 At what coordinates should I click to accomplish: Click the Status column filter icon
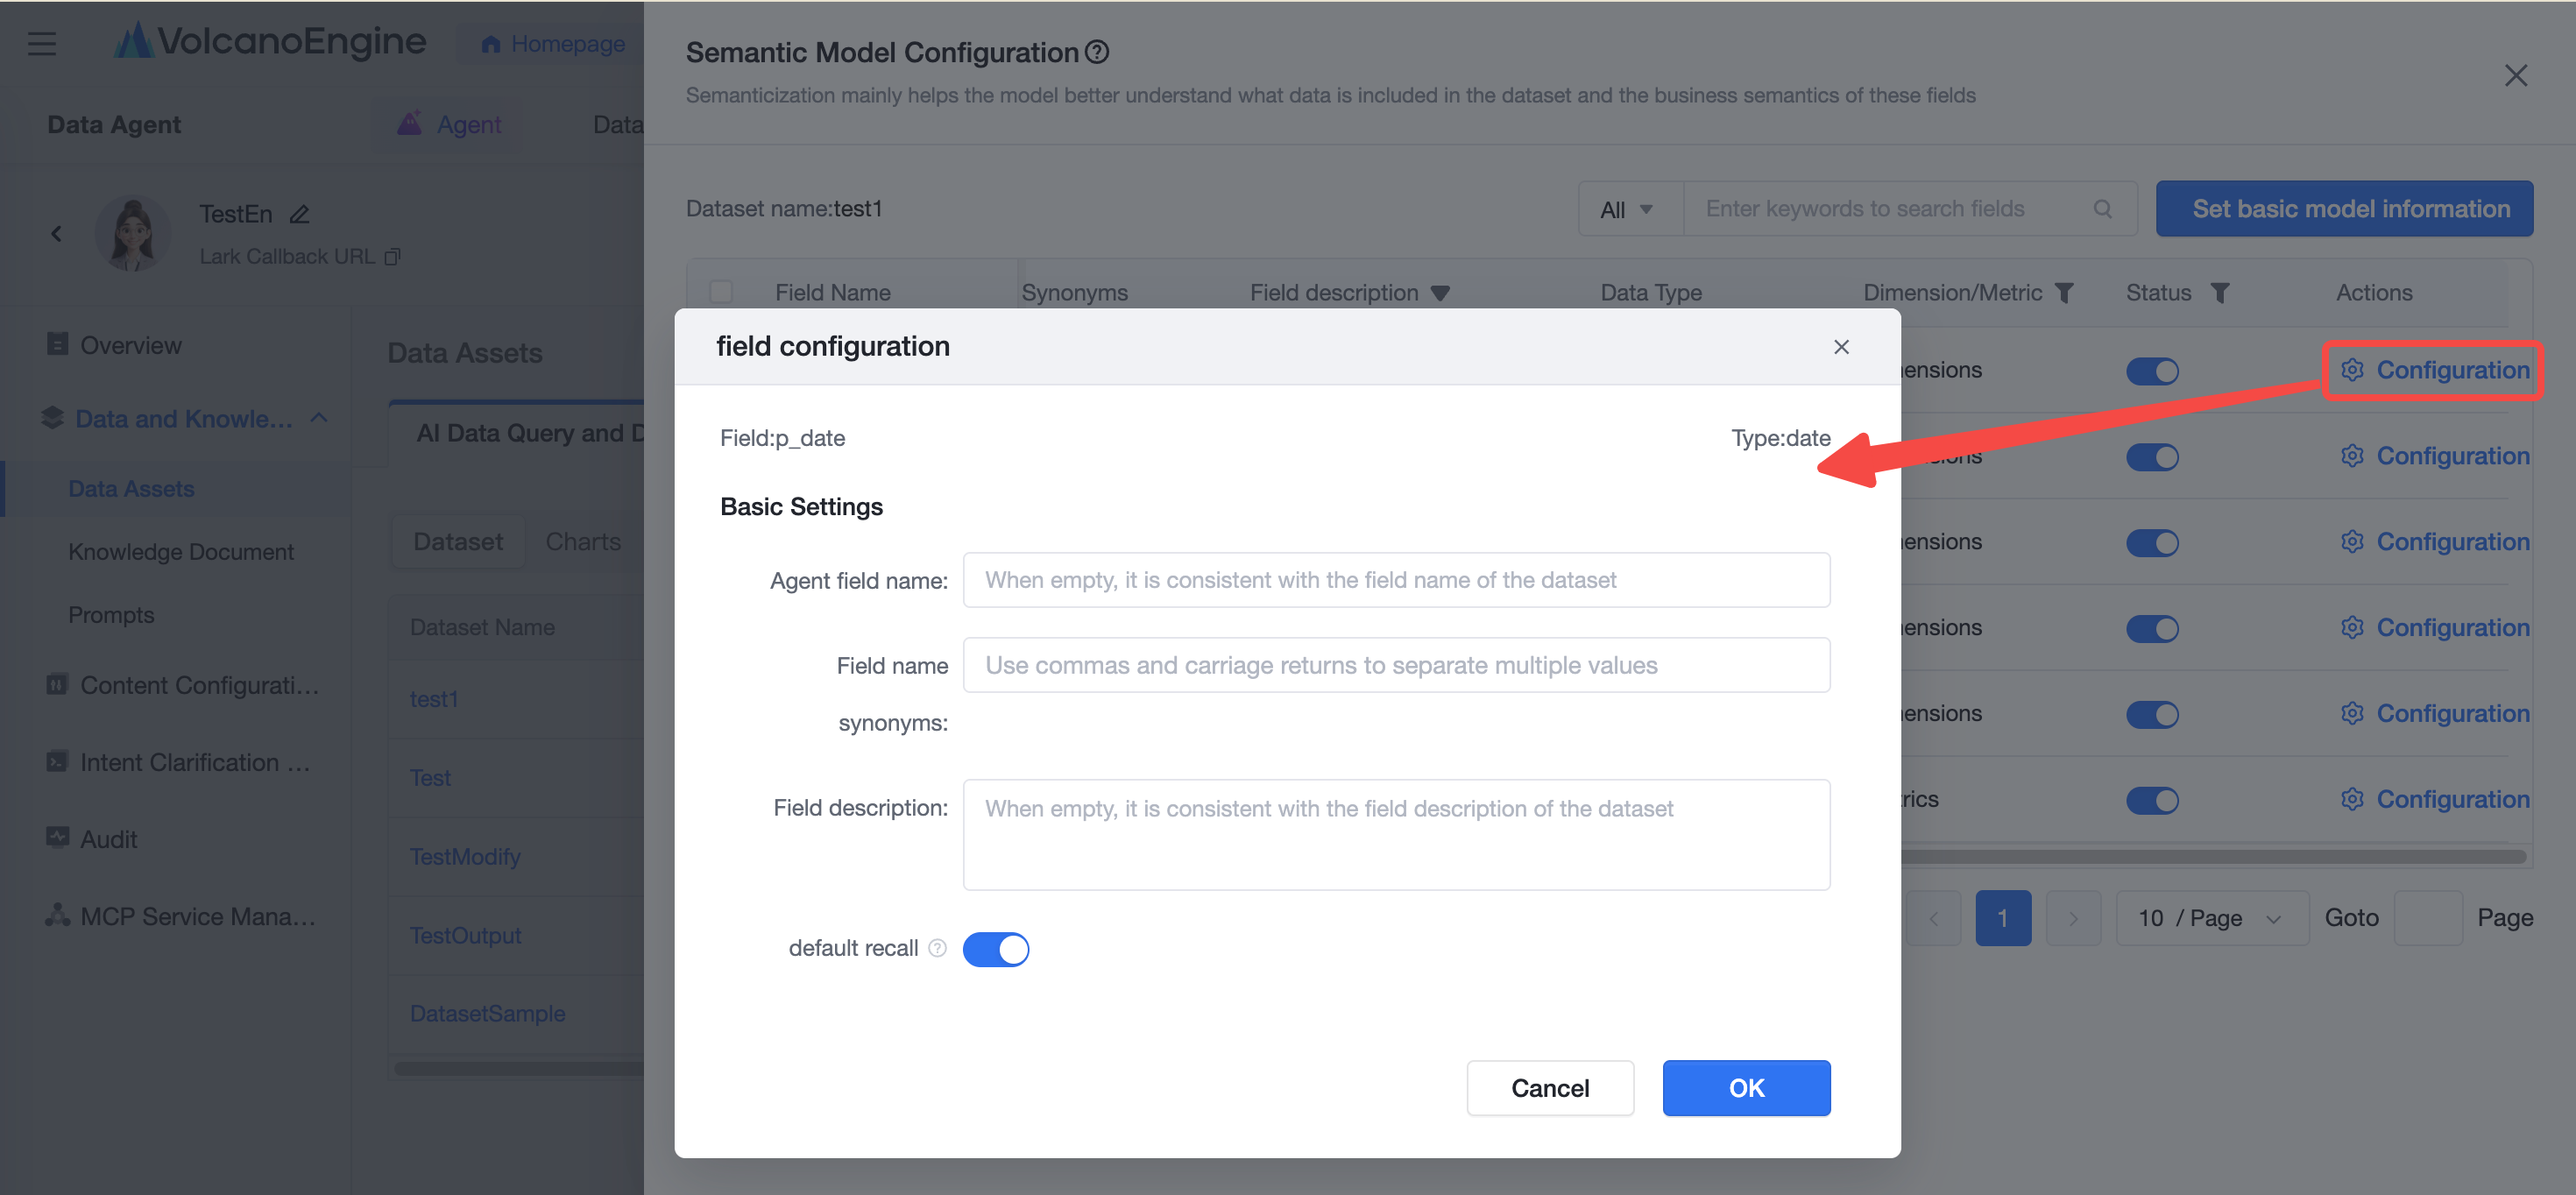click(2220, 293)
